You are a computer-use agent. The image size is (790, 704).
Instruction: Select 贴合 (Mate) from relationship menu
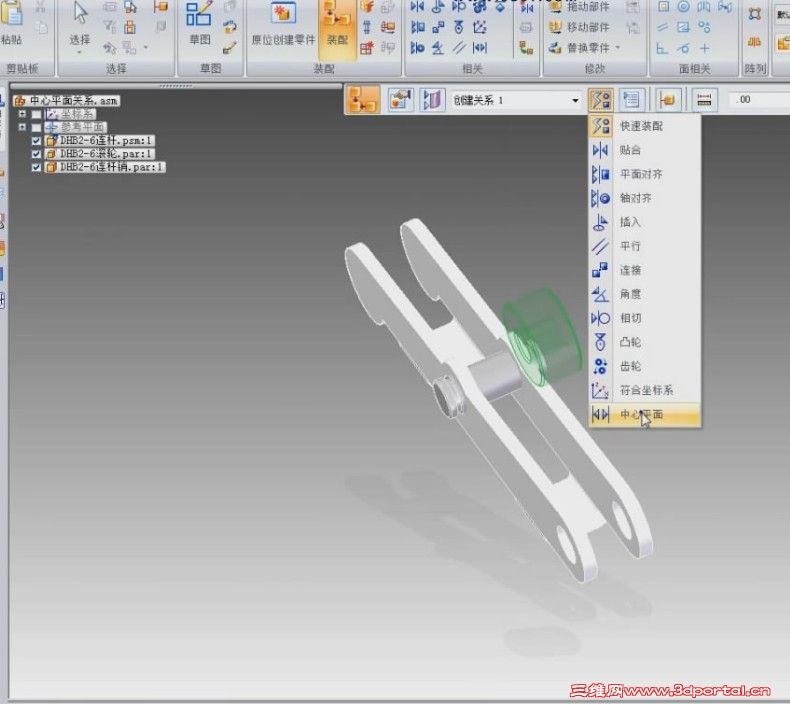point(645,150)
